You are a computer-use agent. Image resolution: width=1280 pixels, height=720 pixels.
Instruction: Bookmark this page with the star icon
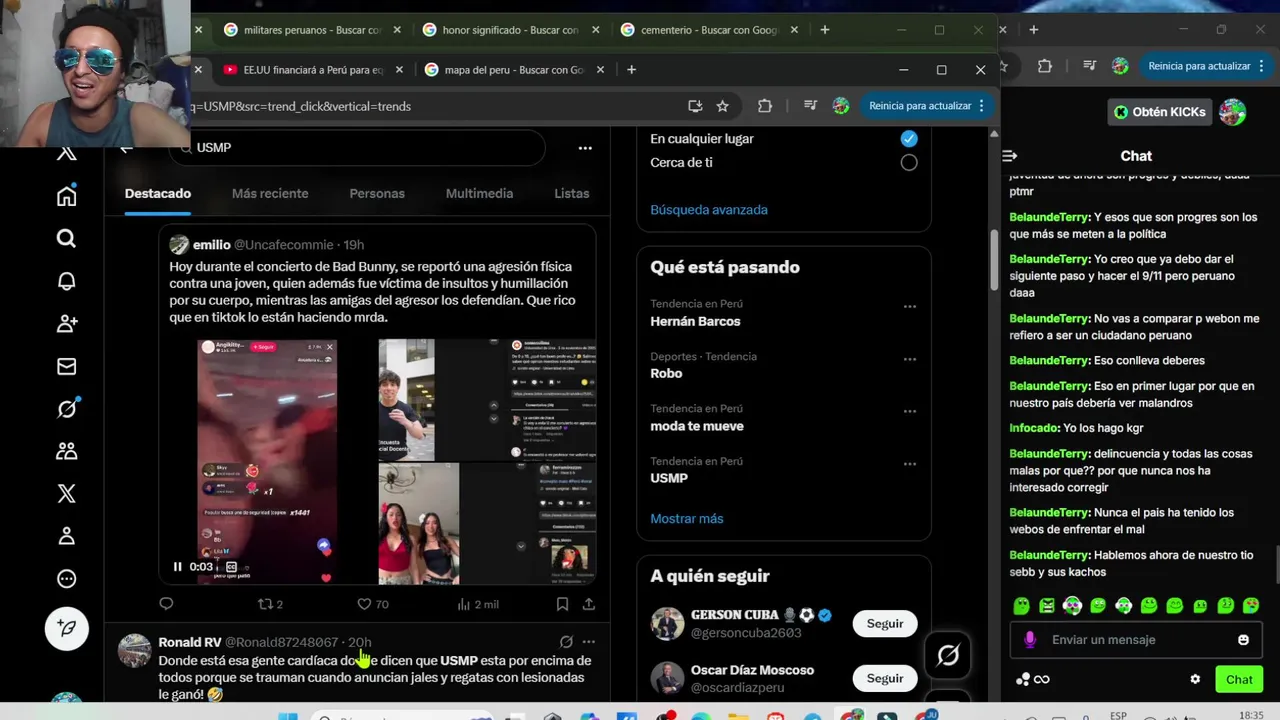coord(722,106)
